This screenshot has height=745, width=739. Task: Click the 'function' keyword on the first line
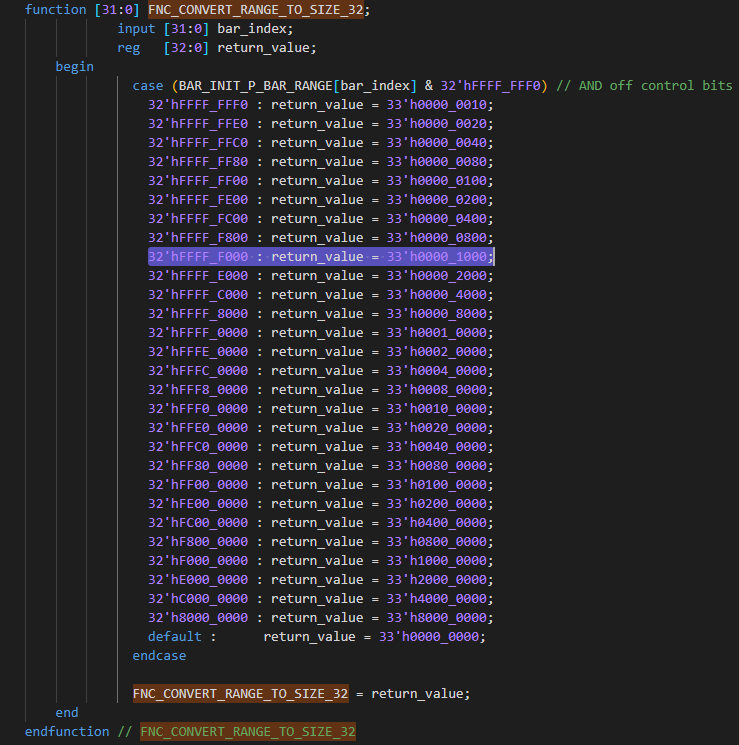click(x=56, y=9)
